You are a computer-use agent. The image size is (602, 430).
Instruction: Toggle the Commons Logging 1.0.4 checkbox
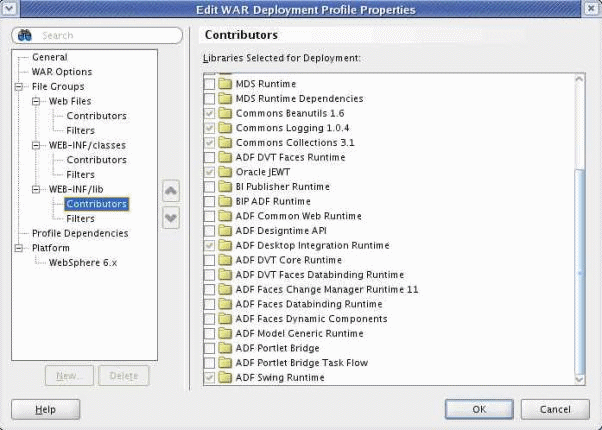click(209, 128)
